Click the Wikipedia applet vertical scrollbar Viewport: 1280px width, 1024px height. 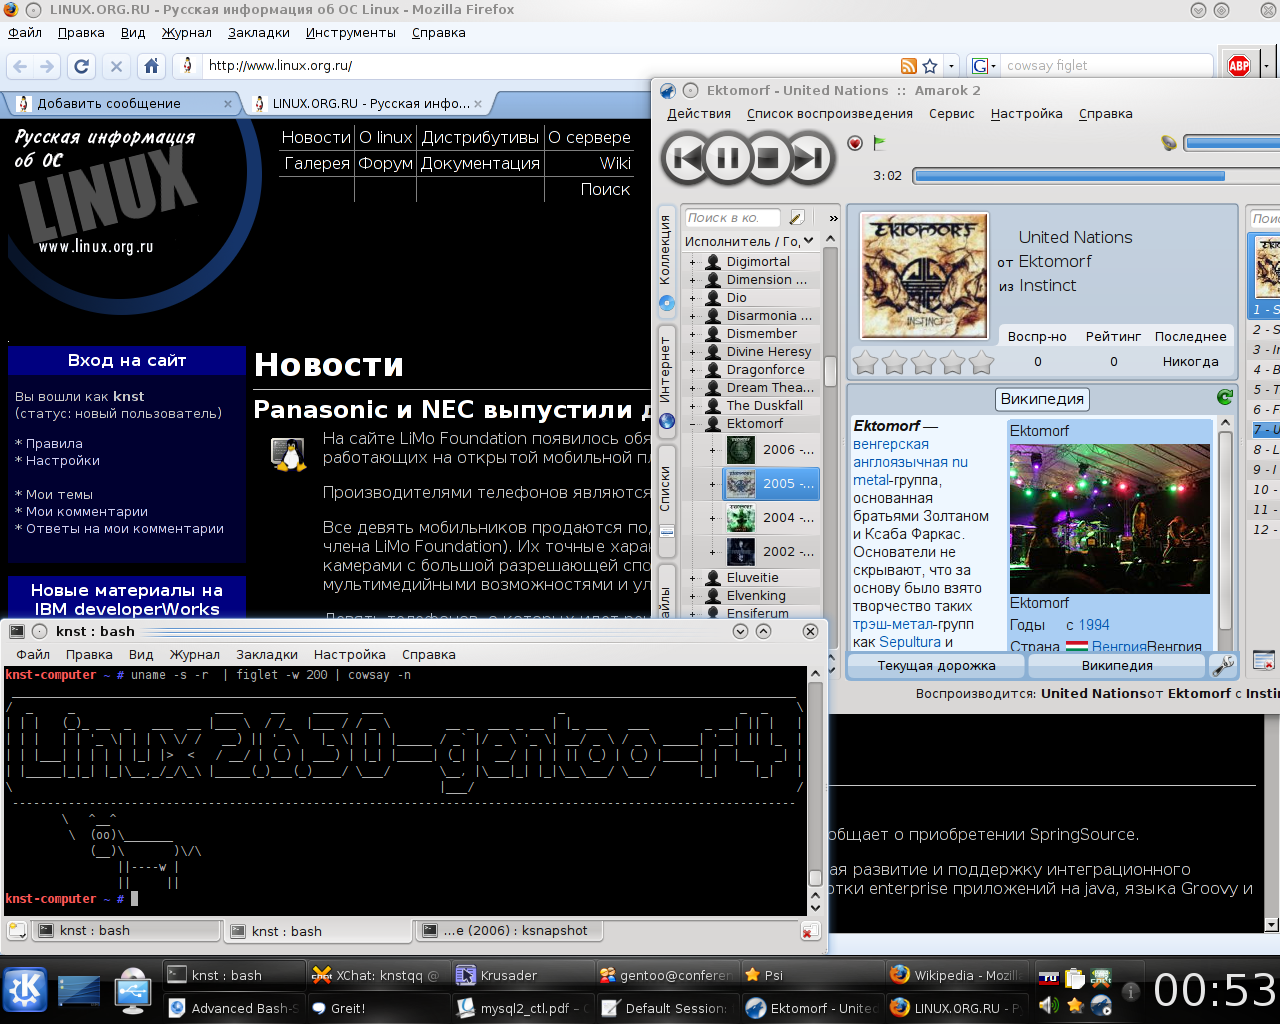(x=1225, y=535)
